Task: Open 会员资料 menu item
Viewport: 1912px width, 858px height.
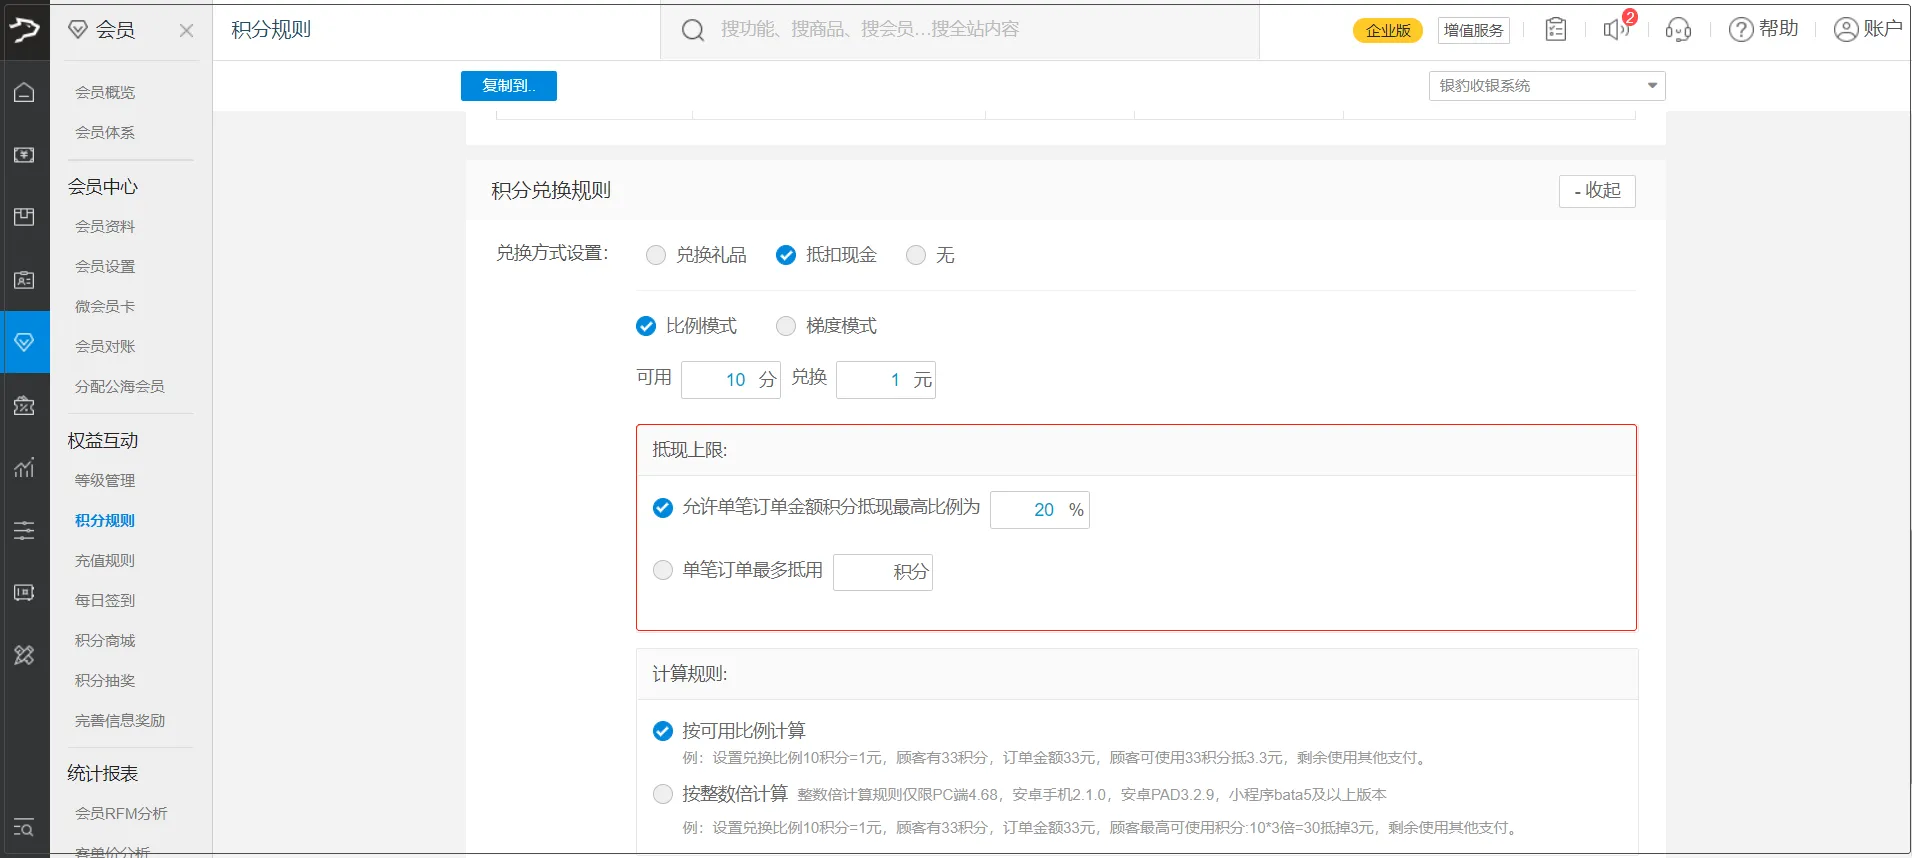Action: pyautogui.click(x=105, y=226)
